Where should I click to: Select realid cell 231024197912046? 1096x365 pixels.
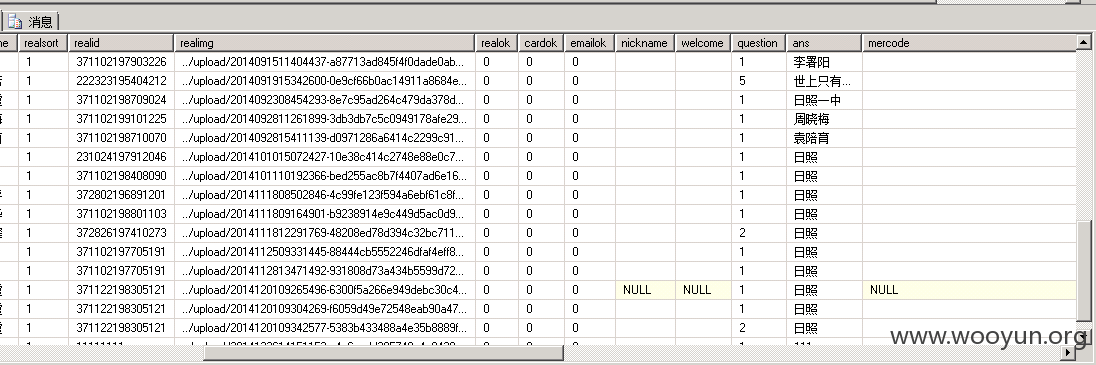[x=121, y=157]
